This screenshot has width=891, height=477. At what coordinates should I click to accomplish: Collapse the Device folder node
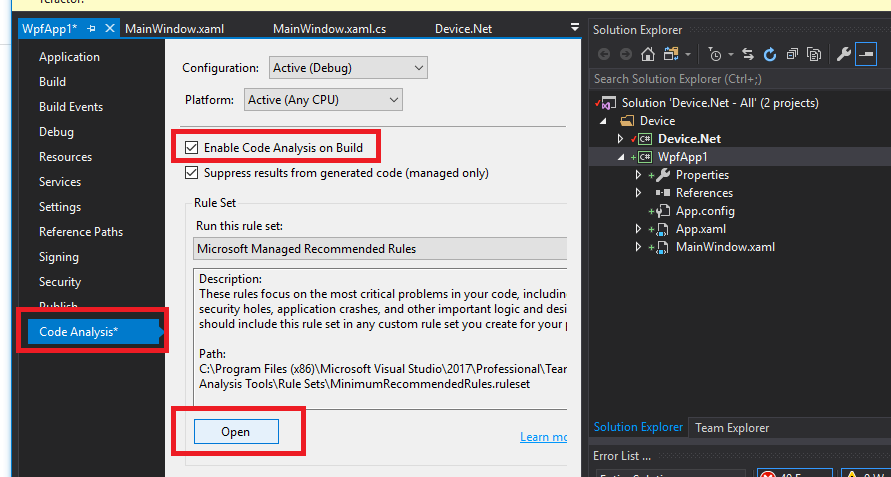click(x=603, y=121)
